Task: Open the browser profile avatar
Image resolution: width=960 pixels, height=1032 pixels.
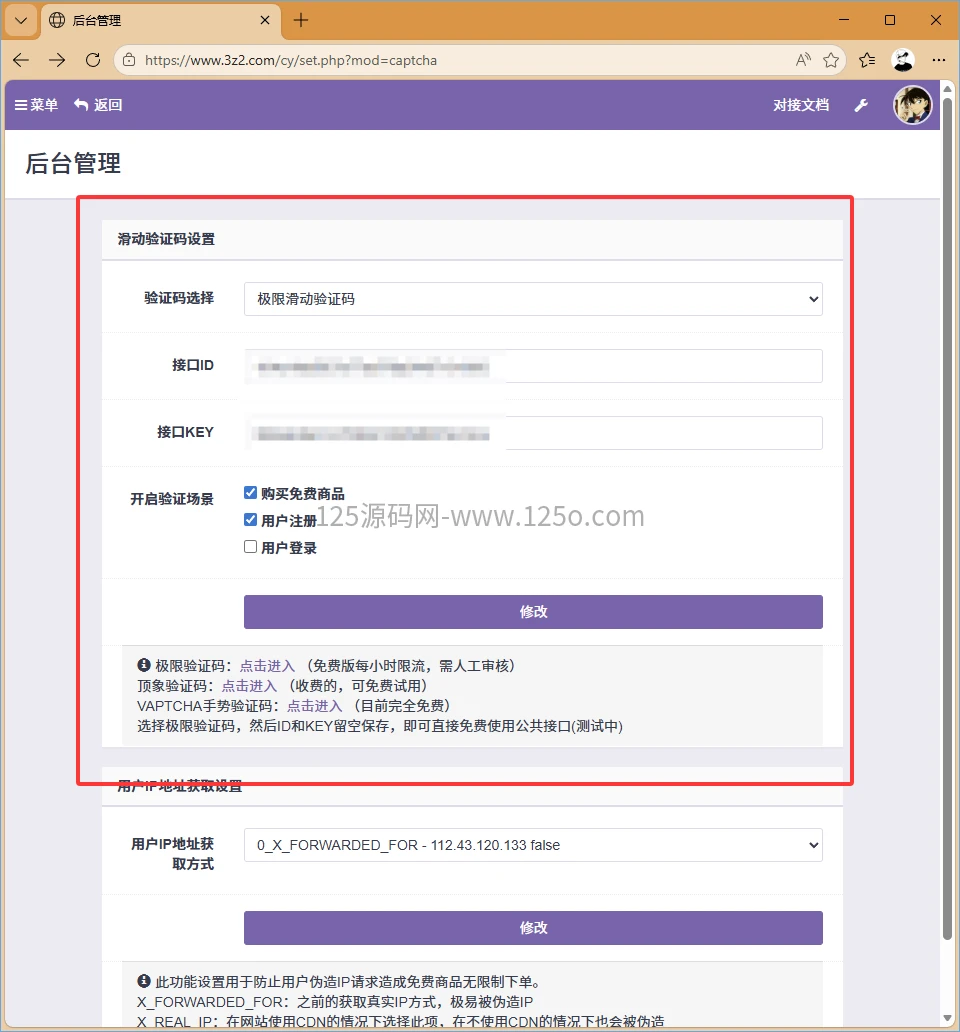Action: coord(903,60)
